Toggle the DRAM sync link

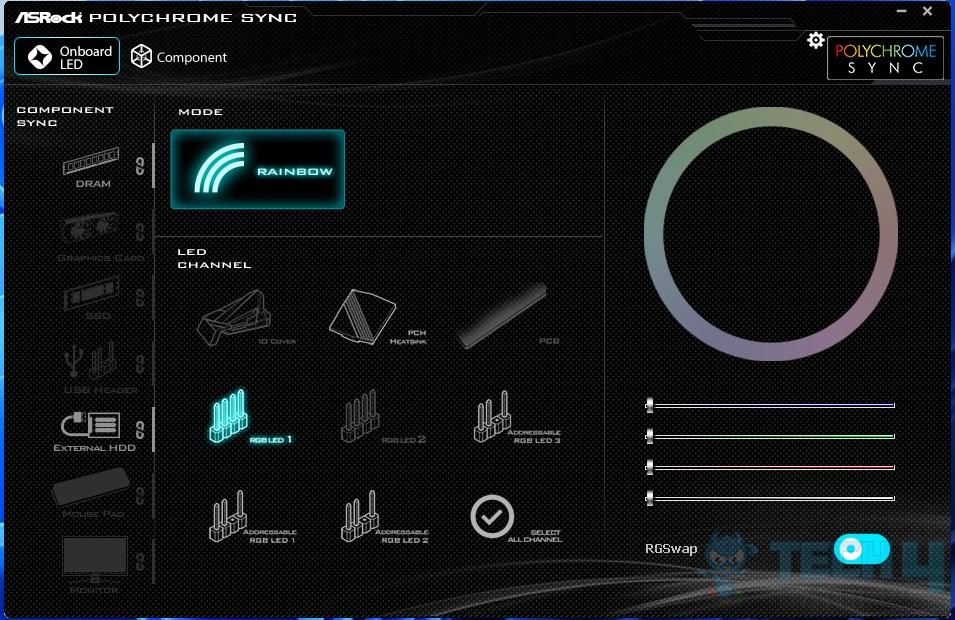point(140,166)
